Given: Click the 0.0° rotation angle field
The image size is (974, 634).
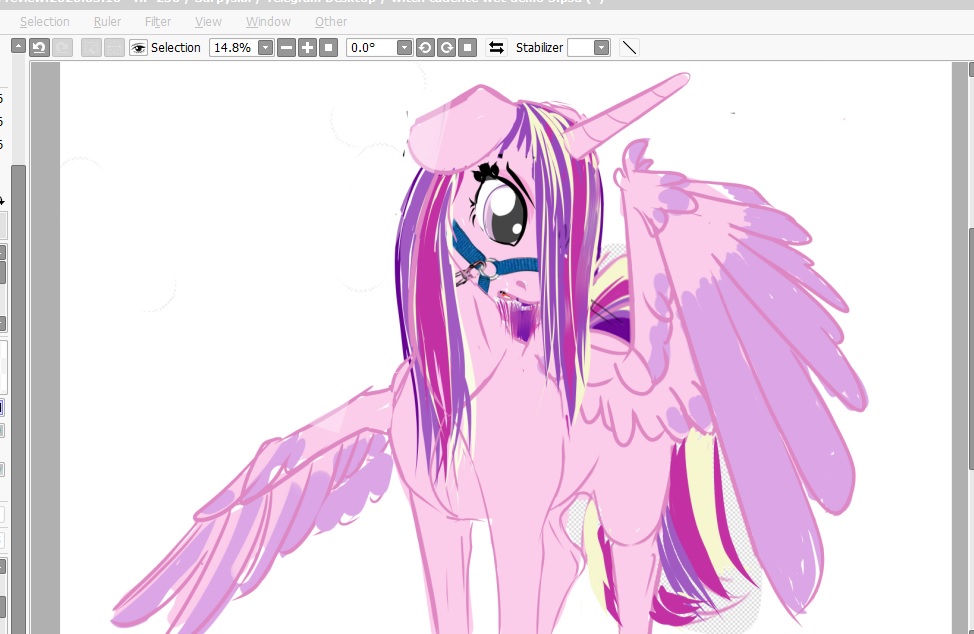Looking at the screenshot, I should tap(371, 48).
